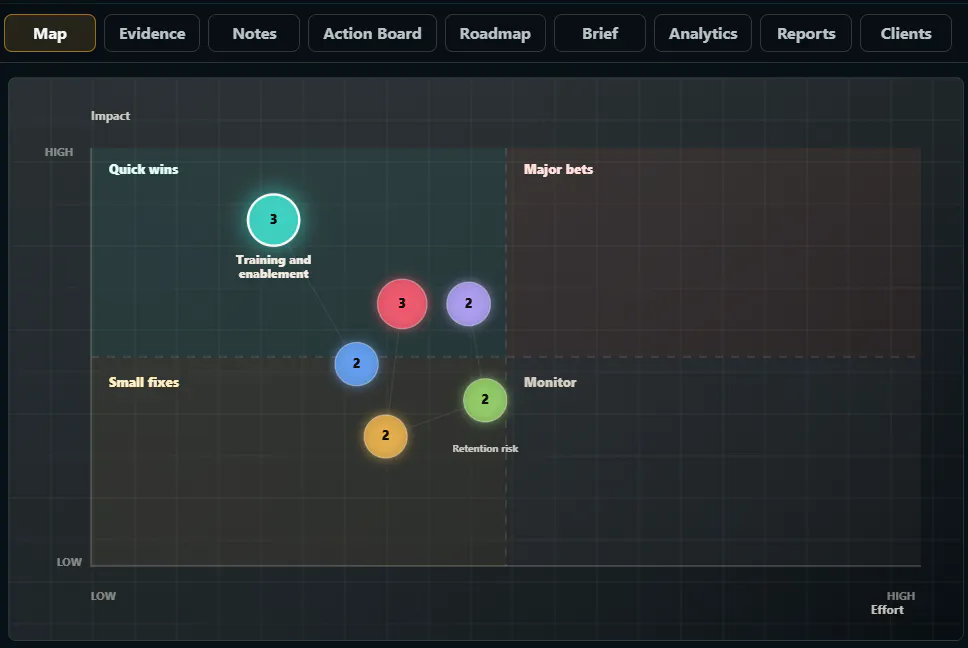Viewport: 968px width, 648px height.
Task: Click the red bubble numbered 3
Action: point(402,304)
